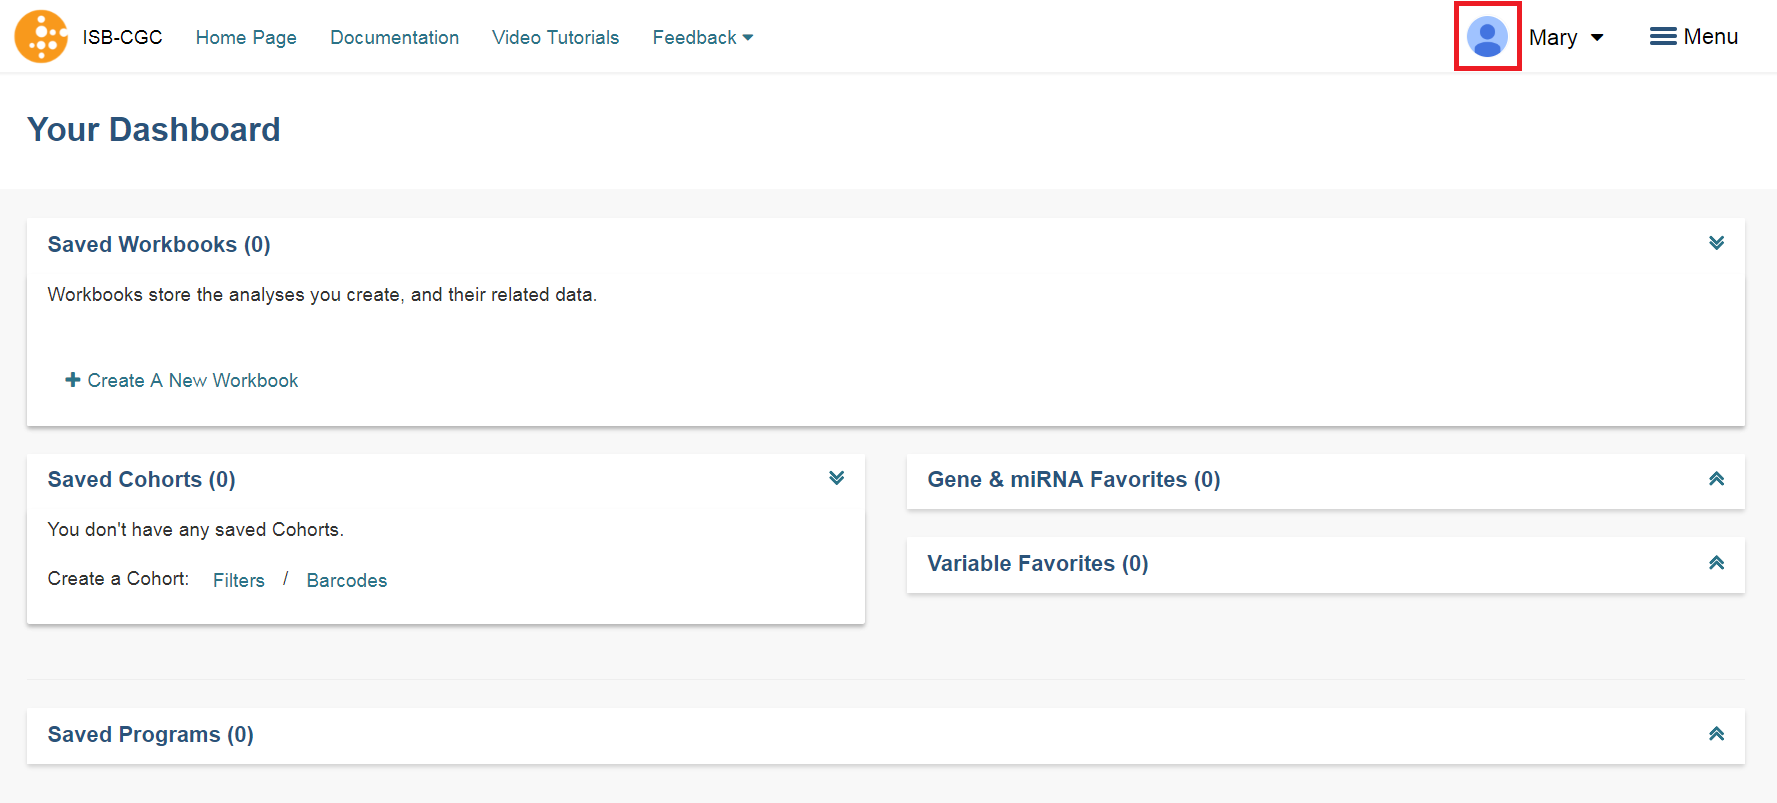Open the hamburger Menu icon
The height and width of the screenshot is (803, 1777).
click(x=1663, y=37)
